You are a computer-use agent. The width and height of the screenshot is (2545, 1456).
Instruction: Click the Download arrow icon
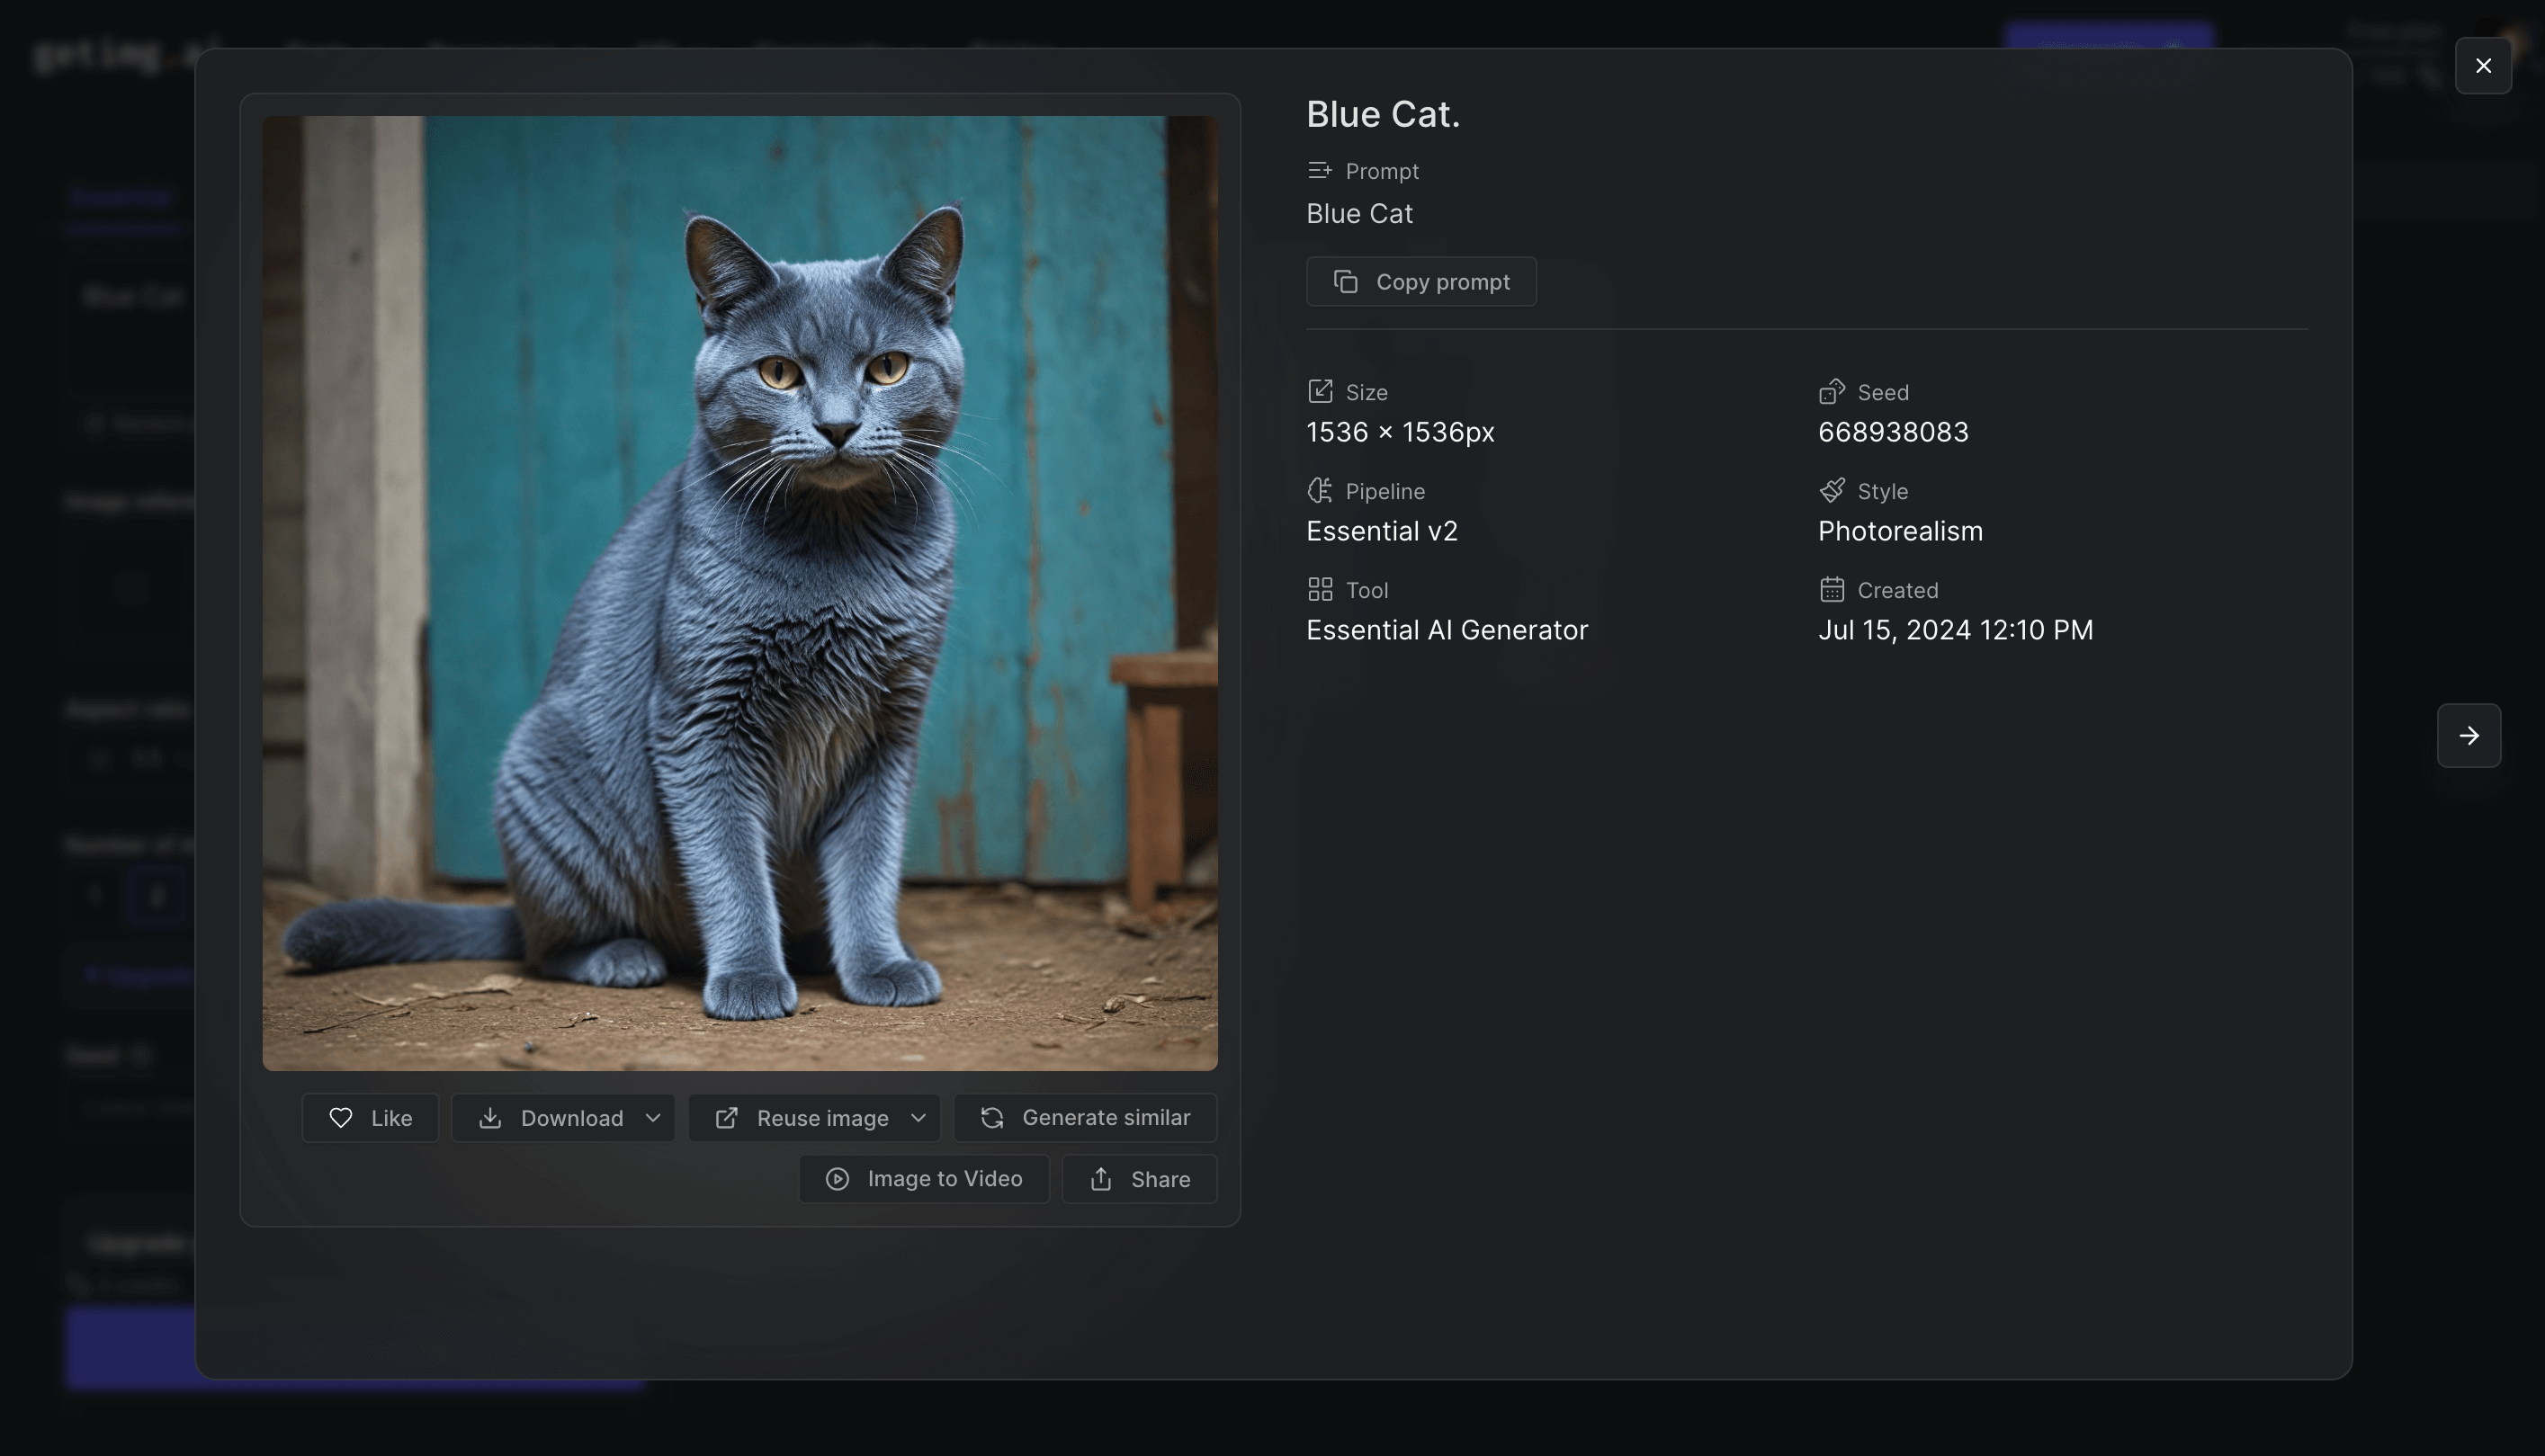coord(490,1118)
